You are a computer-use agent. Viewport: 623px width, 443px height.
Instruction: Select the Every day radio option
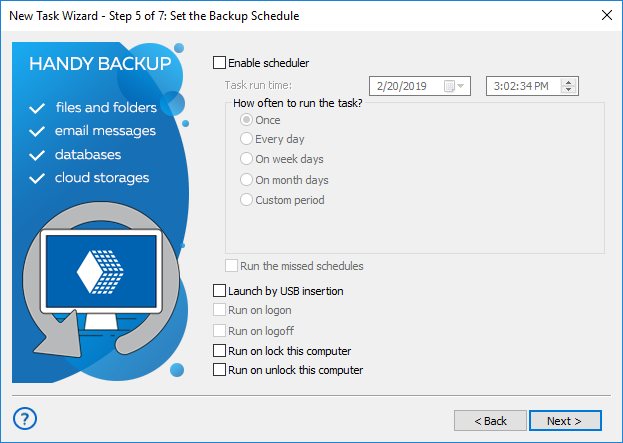coord(247,139)
